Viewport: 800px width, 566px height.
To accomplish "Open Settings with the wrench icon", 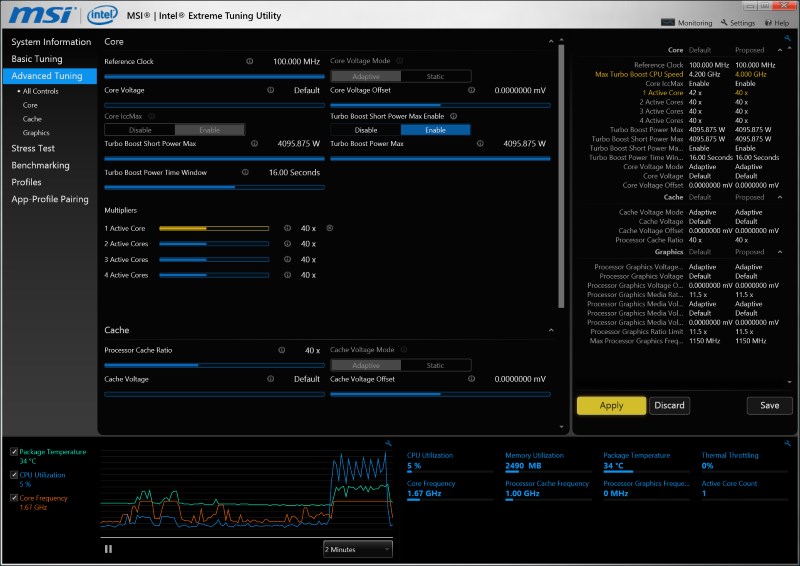I will [x=738, y=23].
